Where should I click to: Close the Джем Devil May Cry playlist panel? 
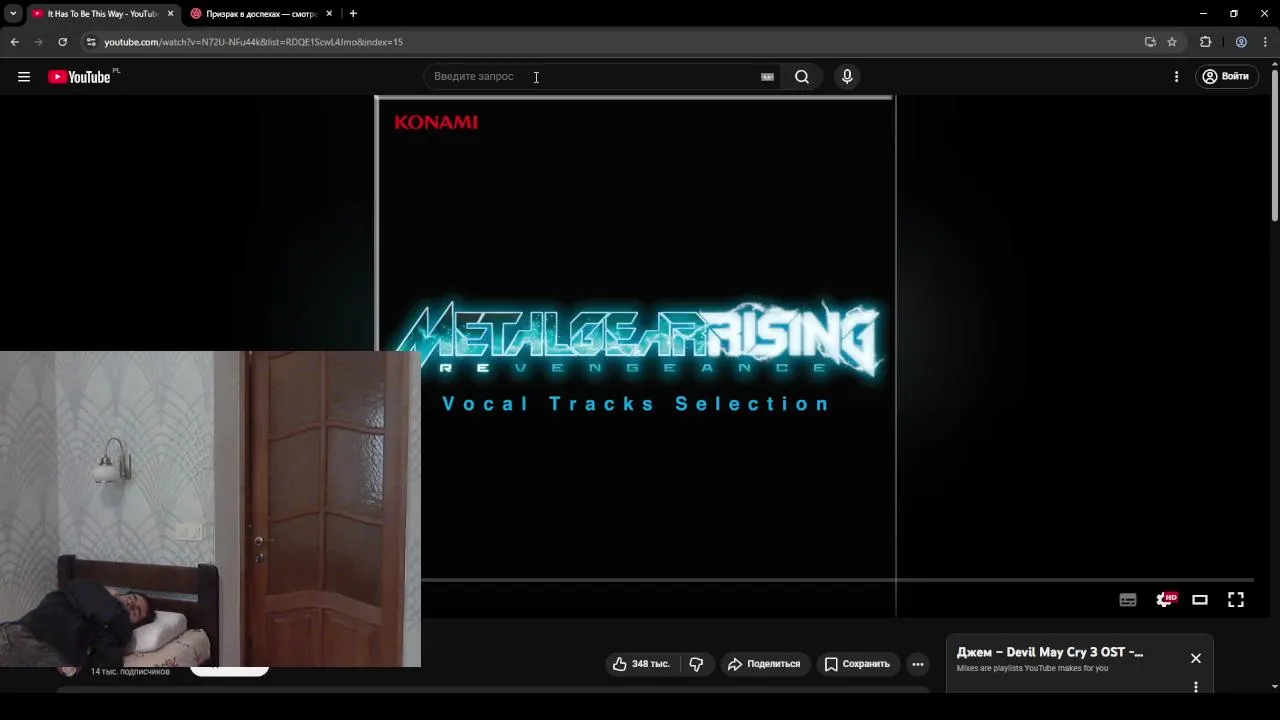click(1196, 658)
